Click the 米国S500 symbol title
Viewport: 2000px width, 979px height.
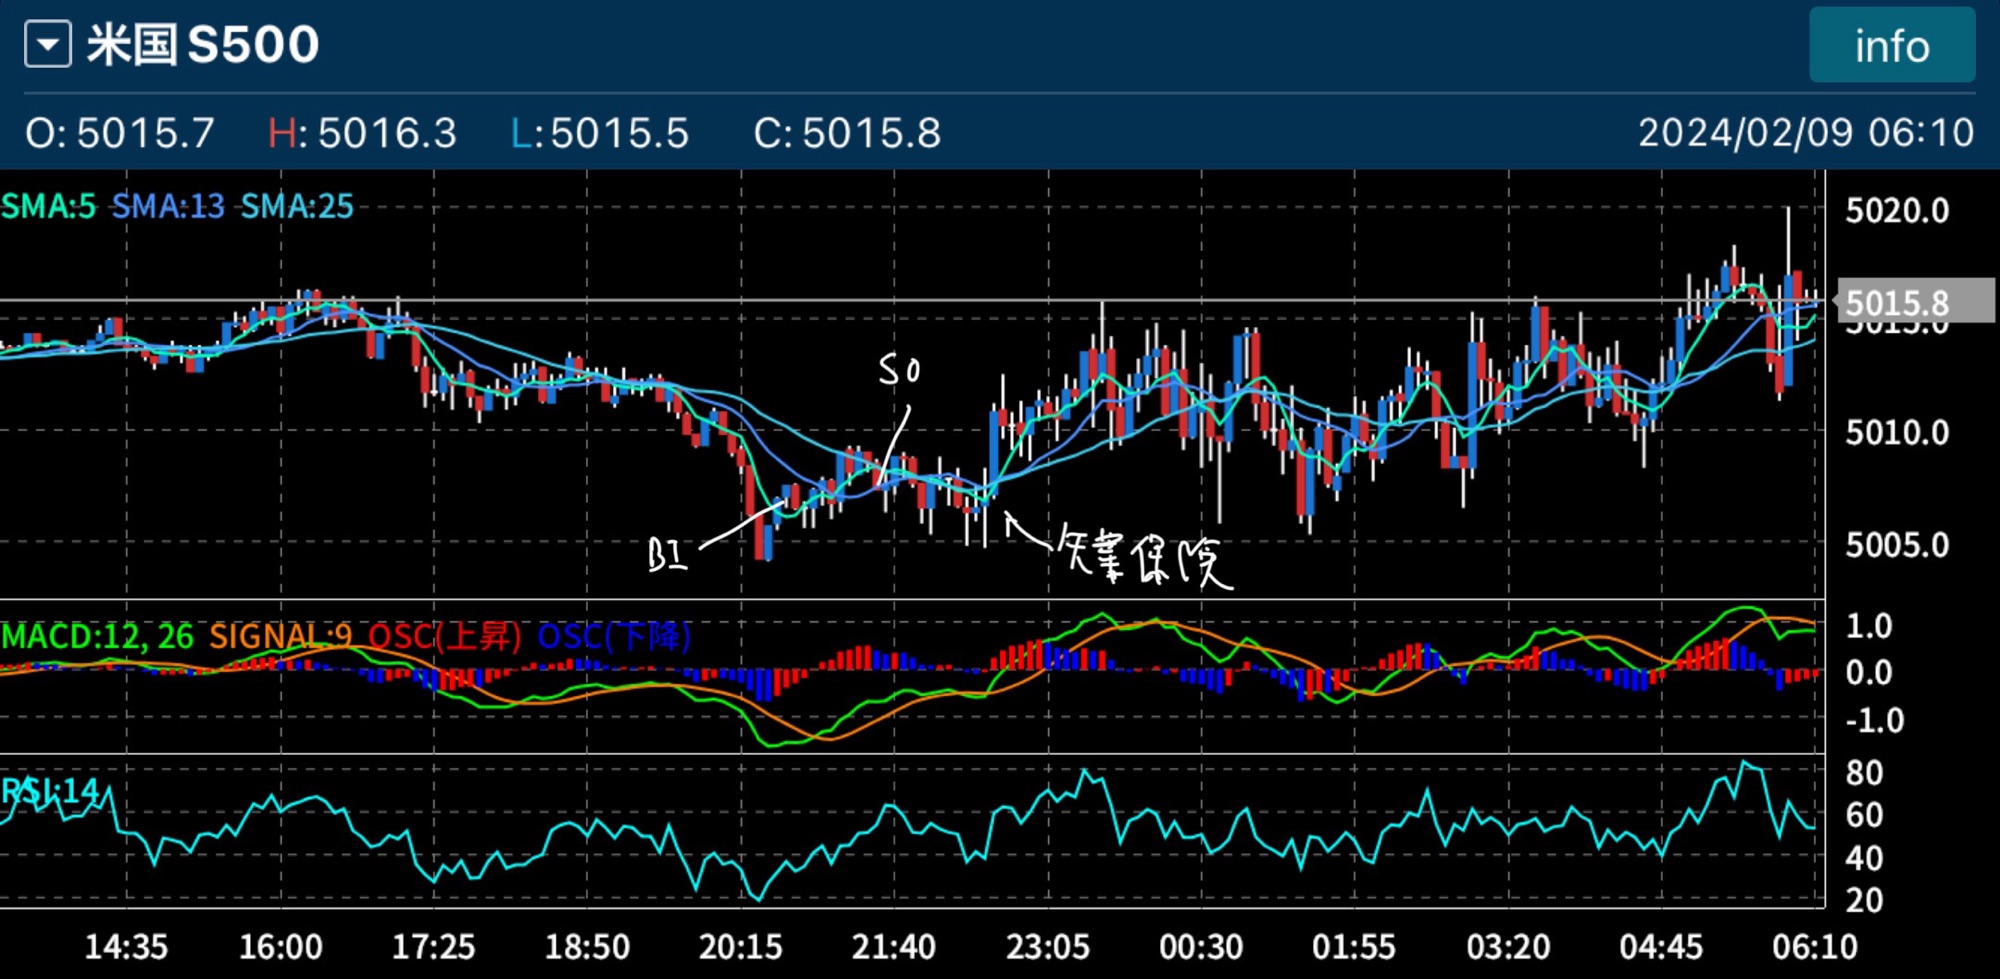203,45
